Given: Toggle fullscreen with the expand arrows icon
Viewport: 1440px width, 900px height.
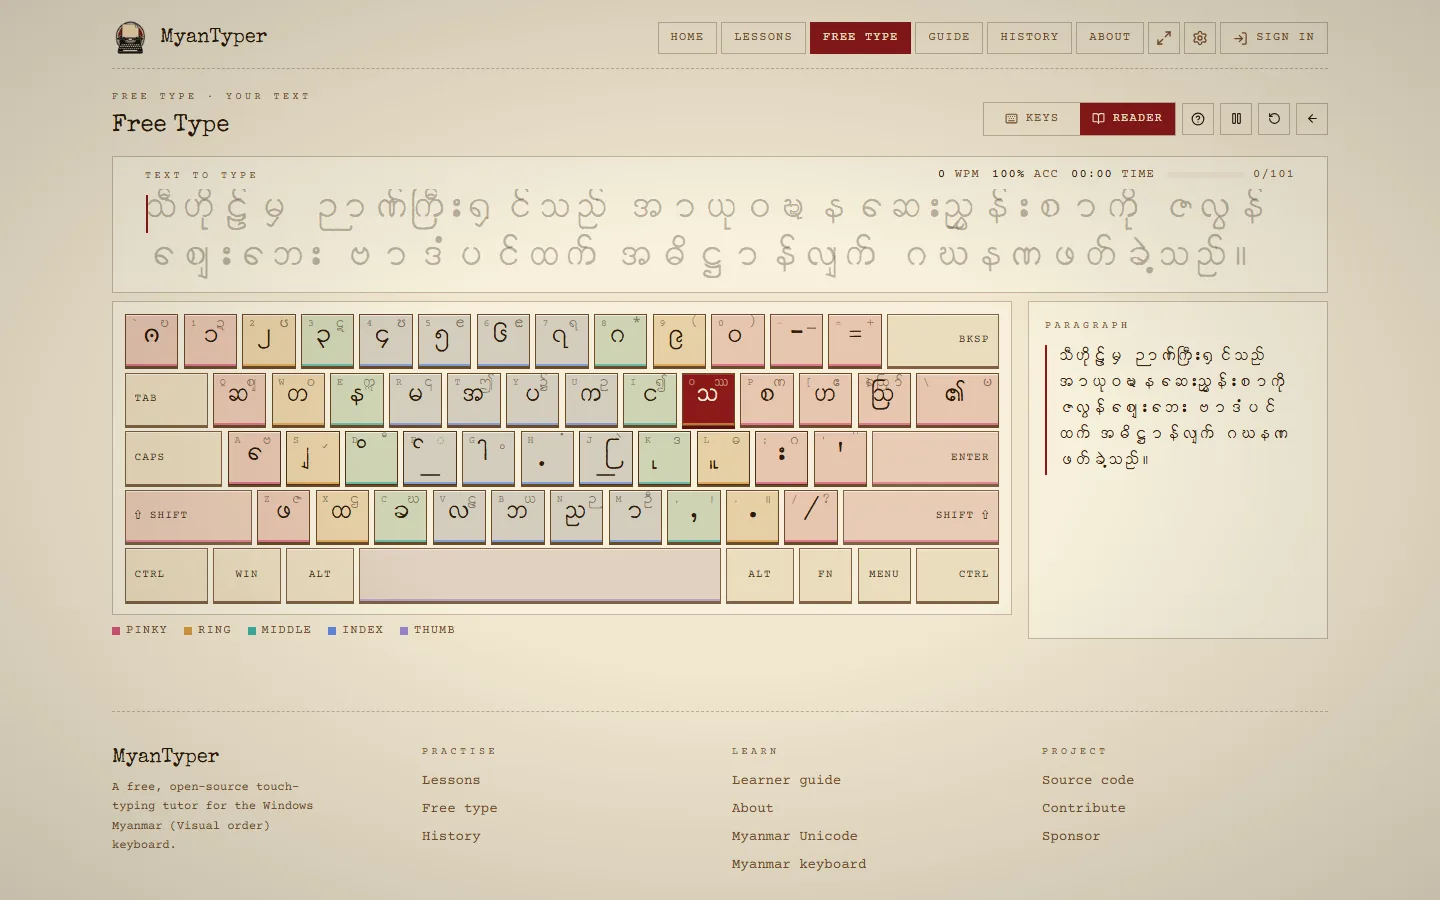Looking at the screenshot, I should [1164, 38].
